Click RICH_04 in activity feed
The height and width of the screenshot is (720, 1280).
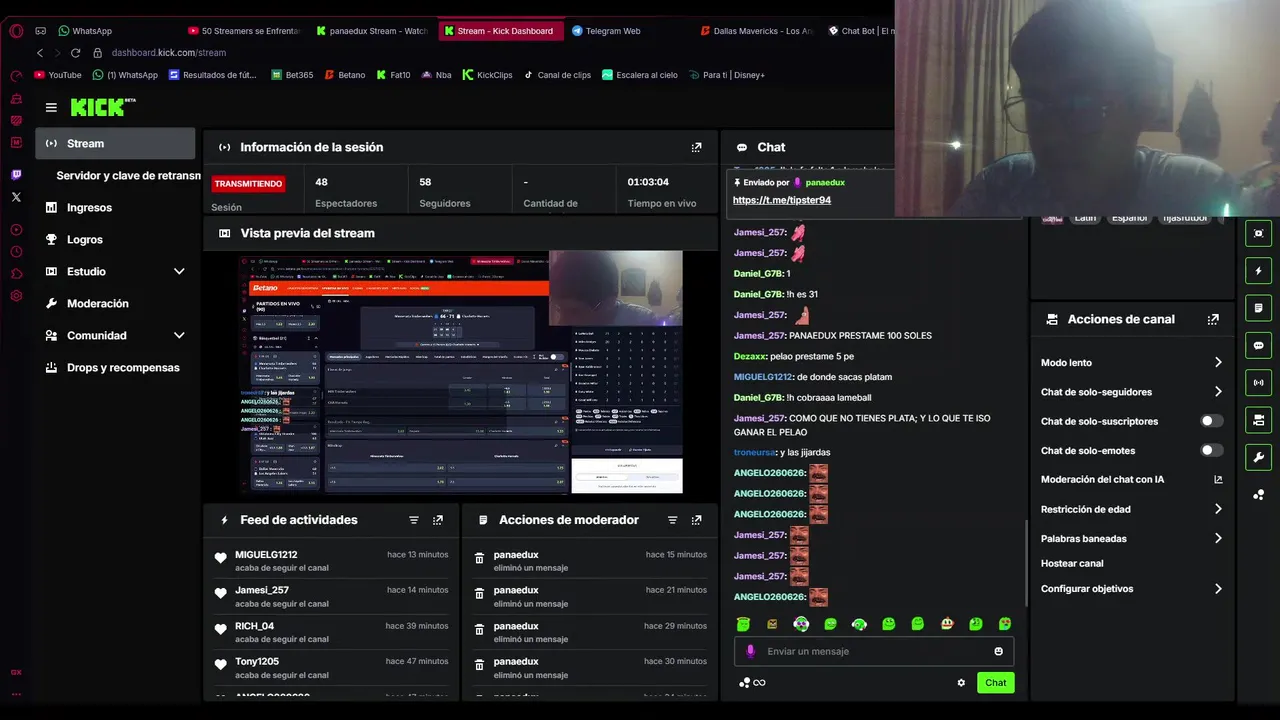pyautogui.click(x=254, y=626)
